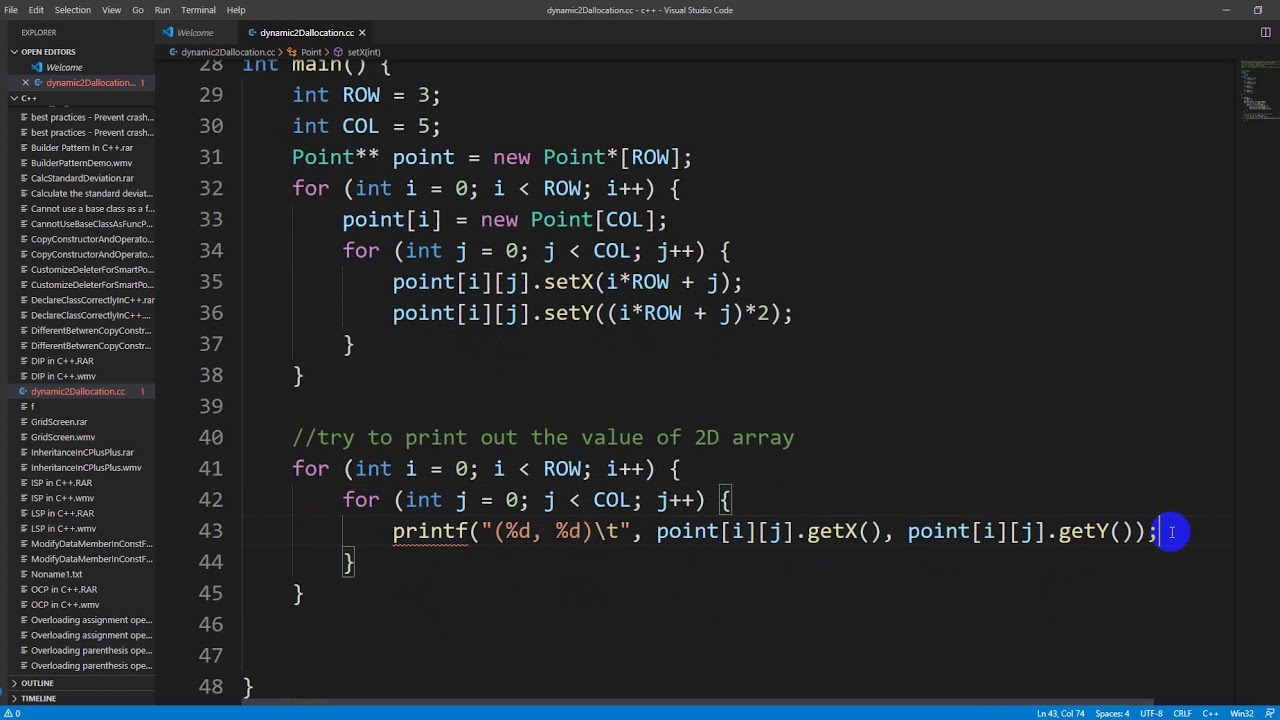The width and height of the screenshot is (1280, 720).
Task: Open DIP in C++.wmv file
Action: (x=63, y=376)
